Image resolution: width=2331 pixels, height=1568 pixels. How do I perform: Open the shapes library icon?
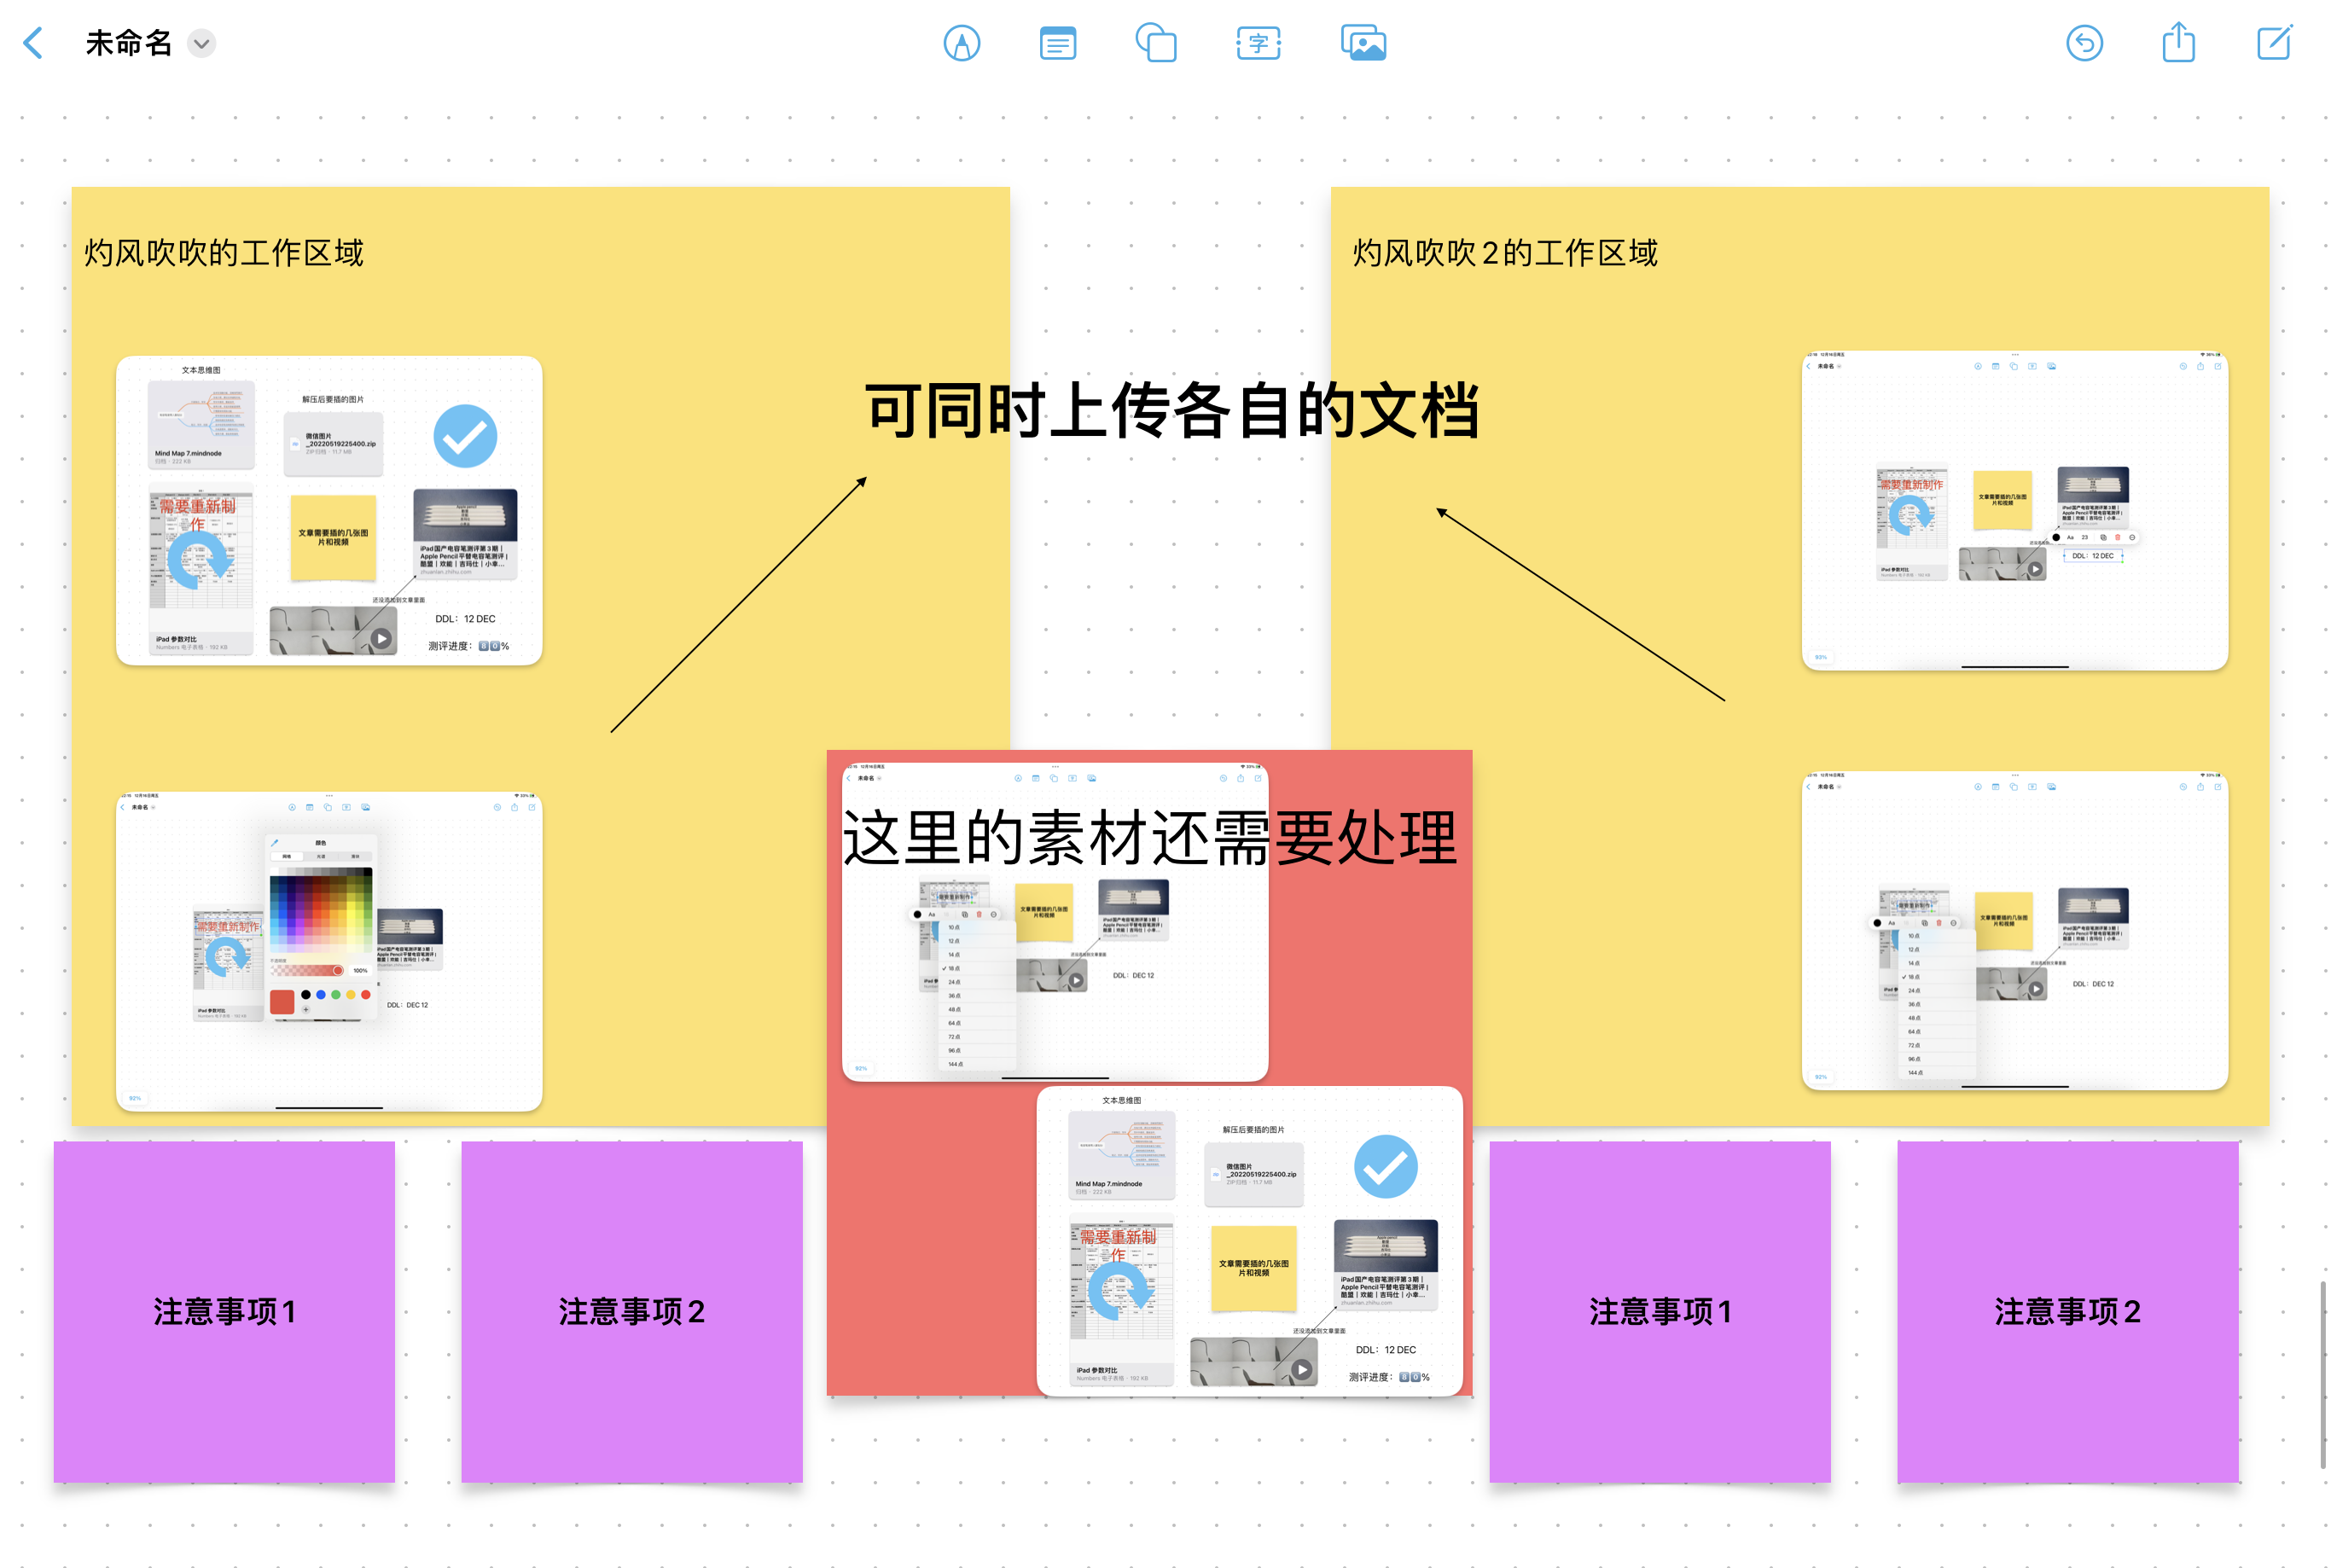1157,44
